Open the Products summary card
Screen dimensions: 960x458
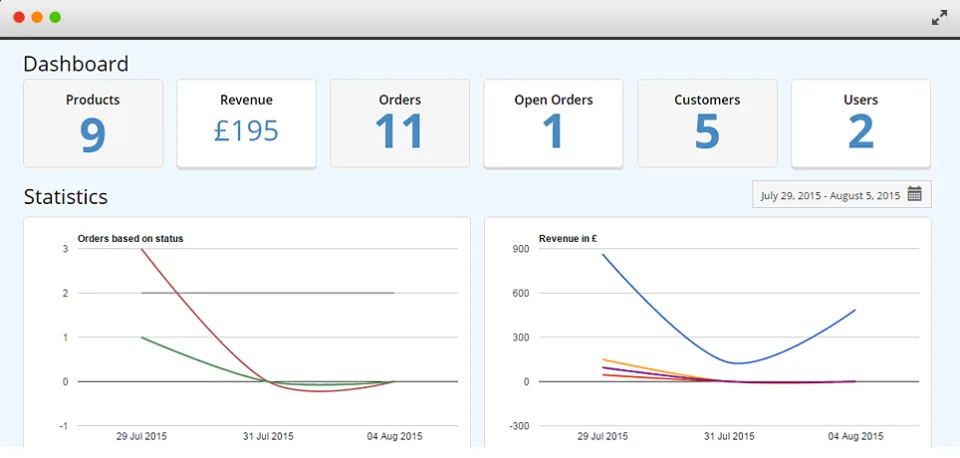(x=93, y=123)
